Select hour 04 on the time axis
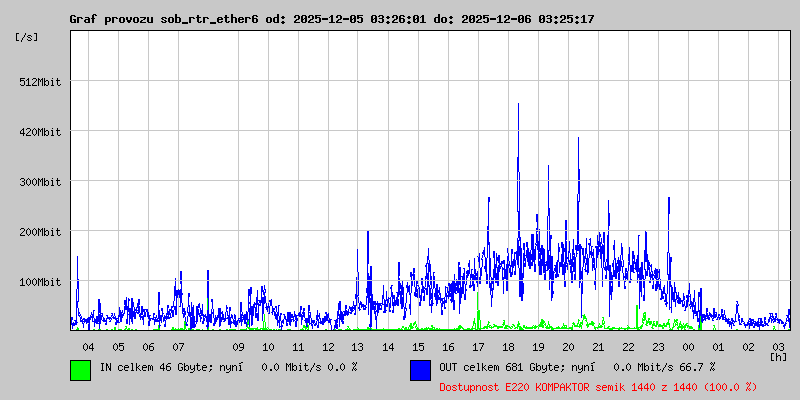This screenshot has width=800, height=400. point(88,346)
